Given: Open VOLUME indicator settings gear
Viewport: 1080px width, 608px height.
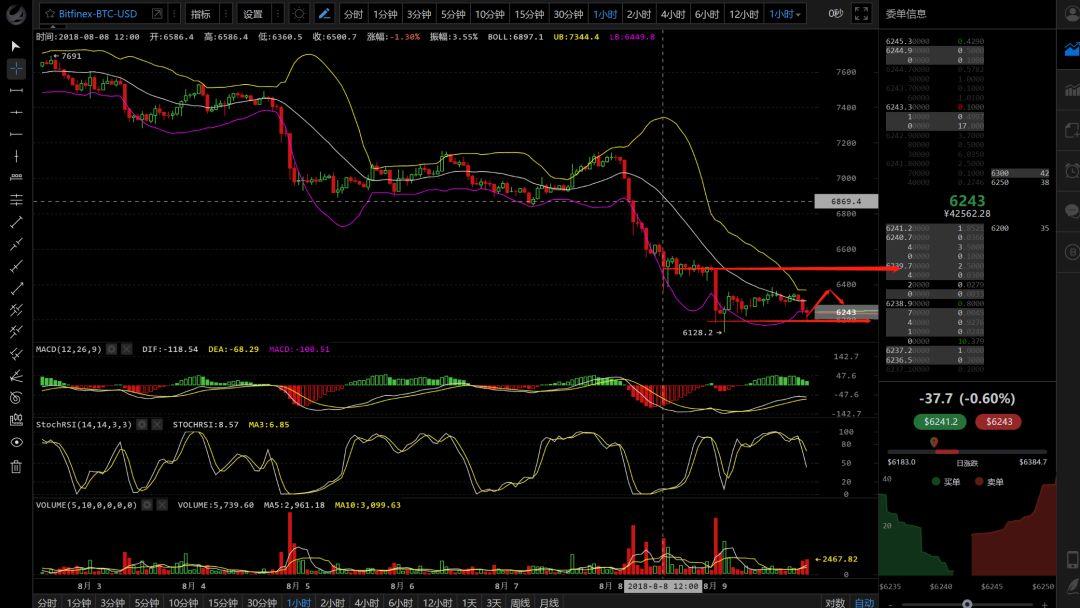Looking at the screenshot, I should tap(147, 505).
